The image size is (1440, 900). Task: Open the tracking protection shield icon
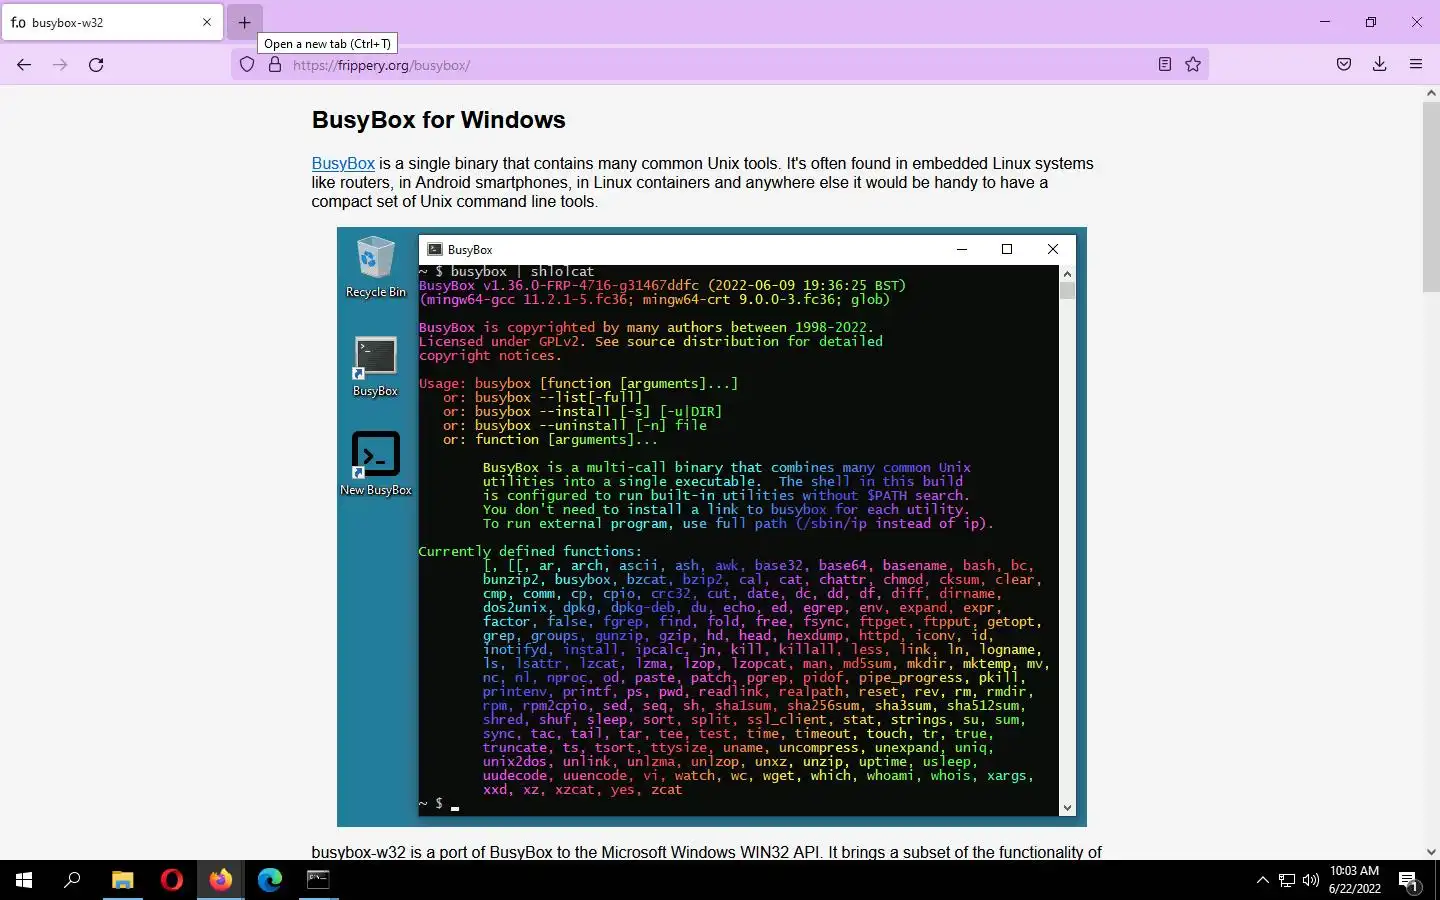point(247,65)
